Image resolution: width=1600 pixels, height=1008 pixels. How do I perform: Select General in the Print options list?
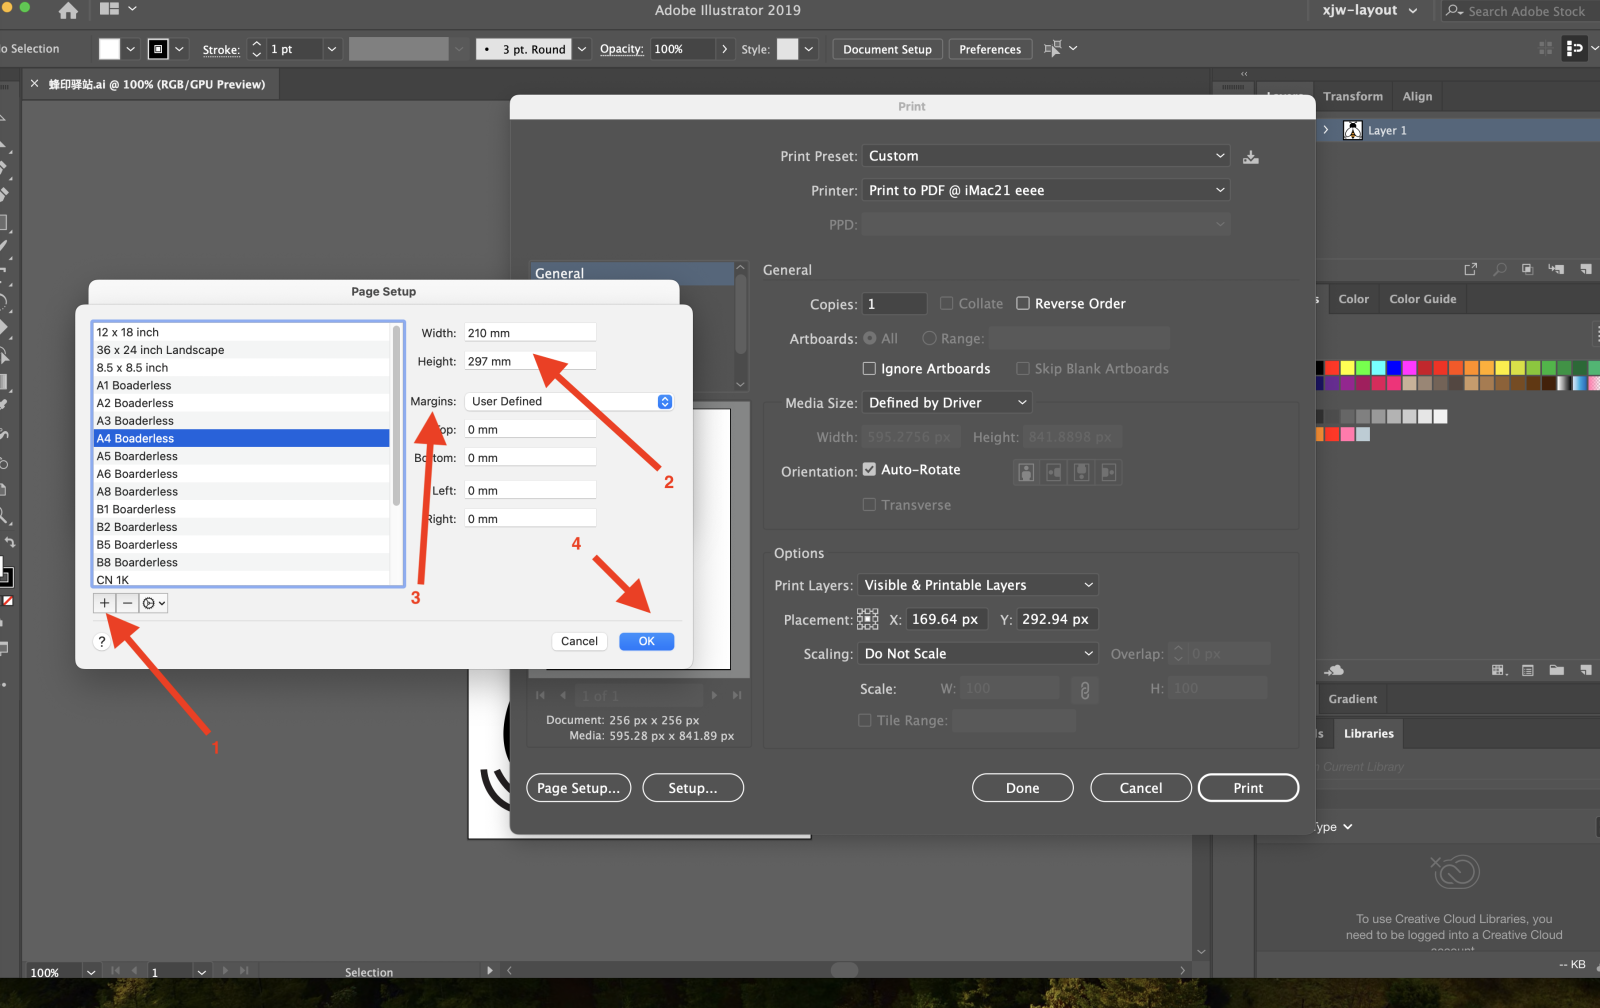point(632,273)
